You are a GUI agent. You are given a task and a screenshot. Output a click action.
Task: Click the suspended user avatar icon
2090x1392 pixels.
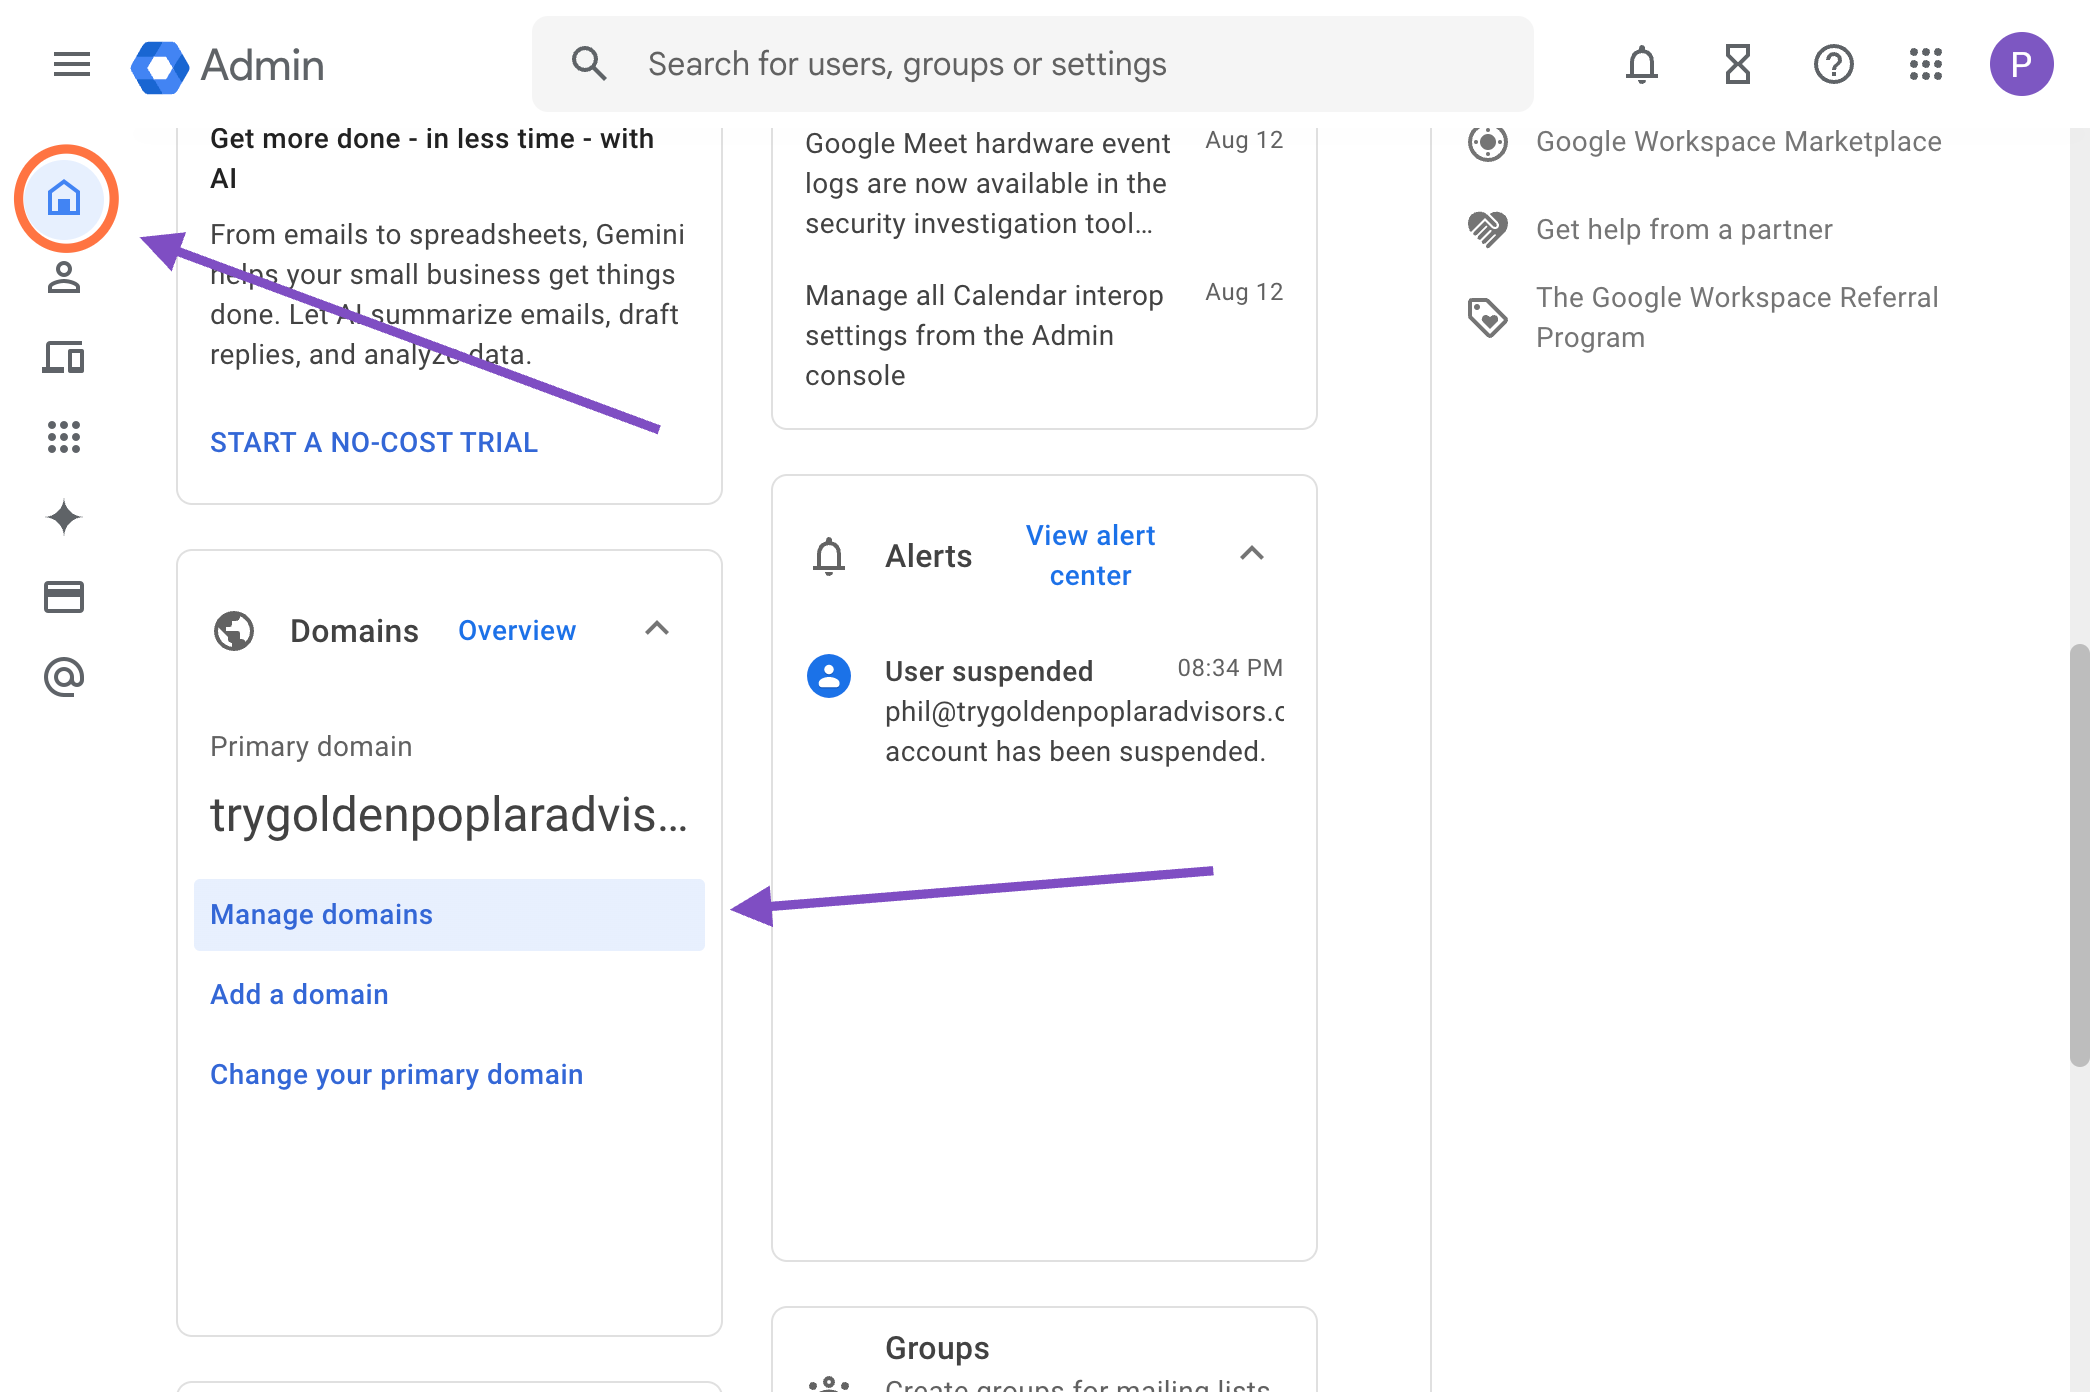click(829, 676)
